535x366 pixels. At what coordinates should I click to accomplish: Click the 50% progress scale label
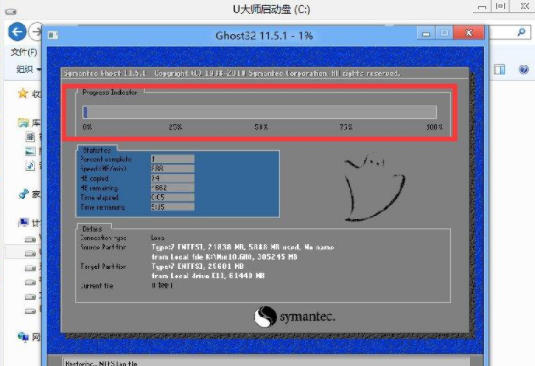tap(261, 127)
